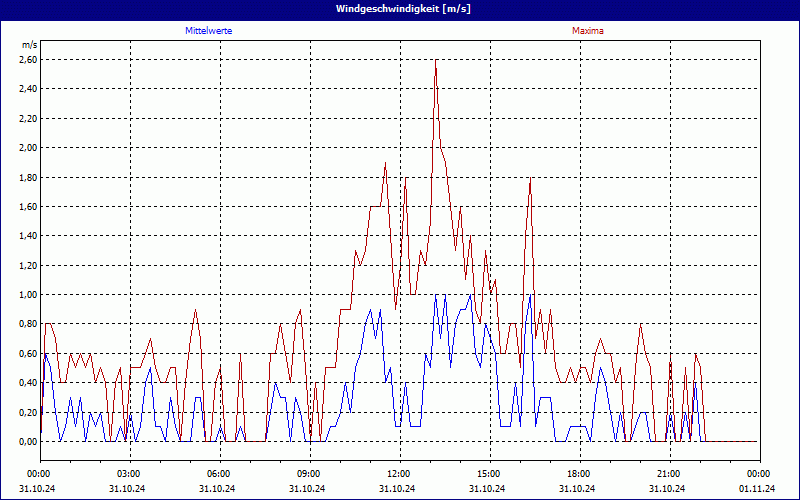This screenshot has width=800, height=500.
Task: Click the 0,80 y-axis value
Action: pyautogui.click(x=29, y=323)
